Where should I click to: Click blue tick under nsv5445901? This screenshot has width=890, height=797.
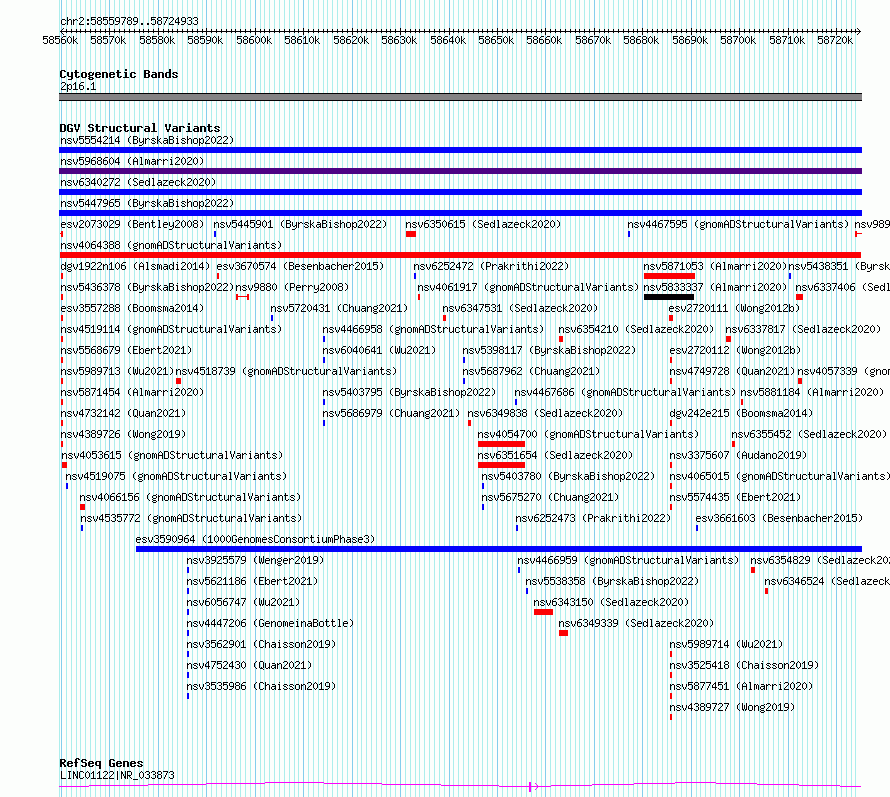click(x=215, y=234)
